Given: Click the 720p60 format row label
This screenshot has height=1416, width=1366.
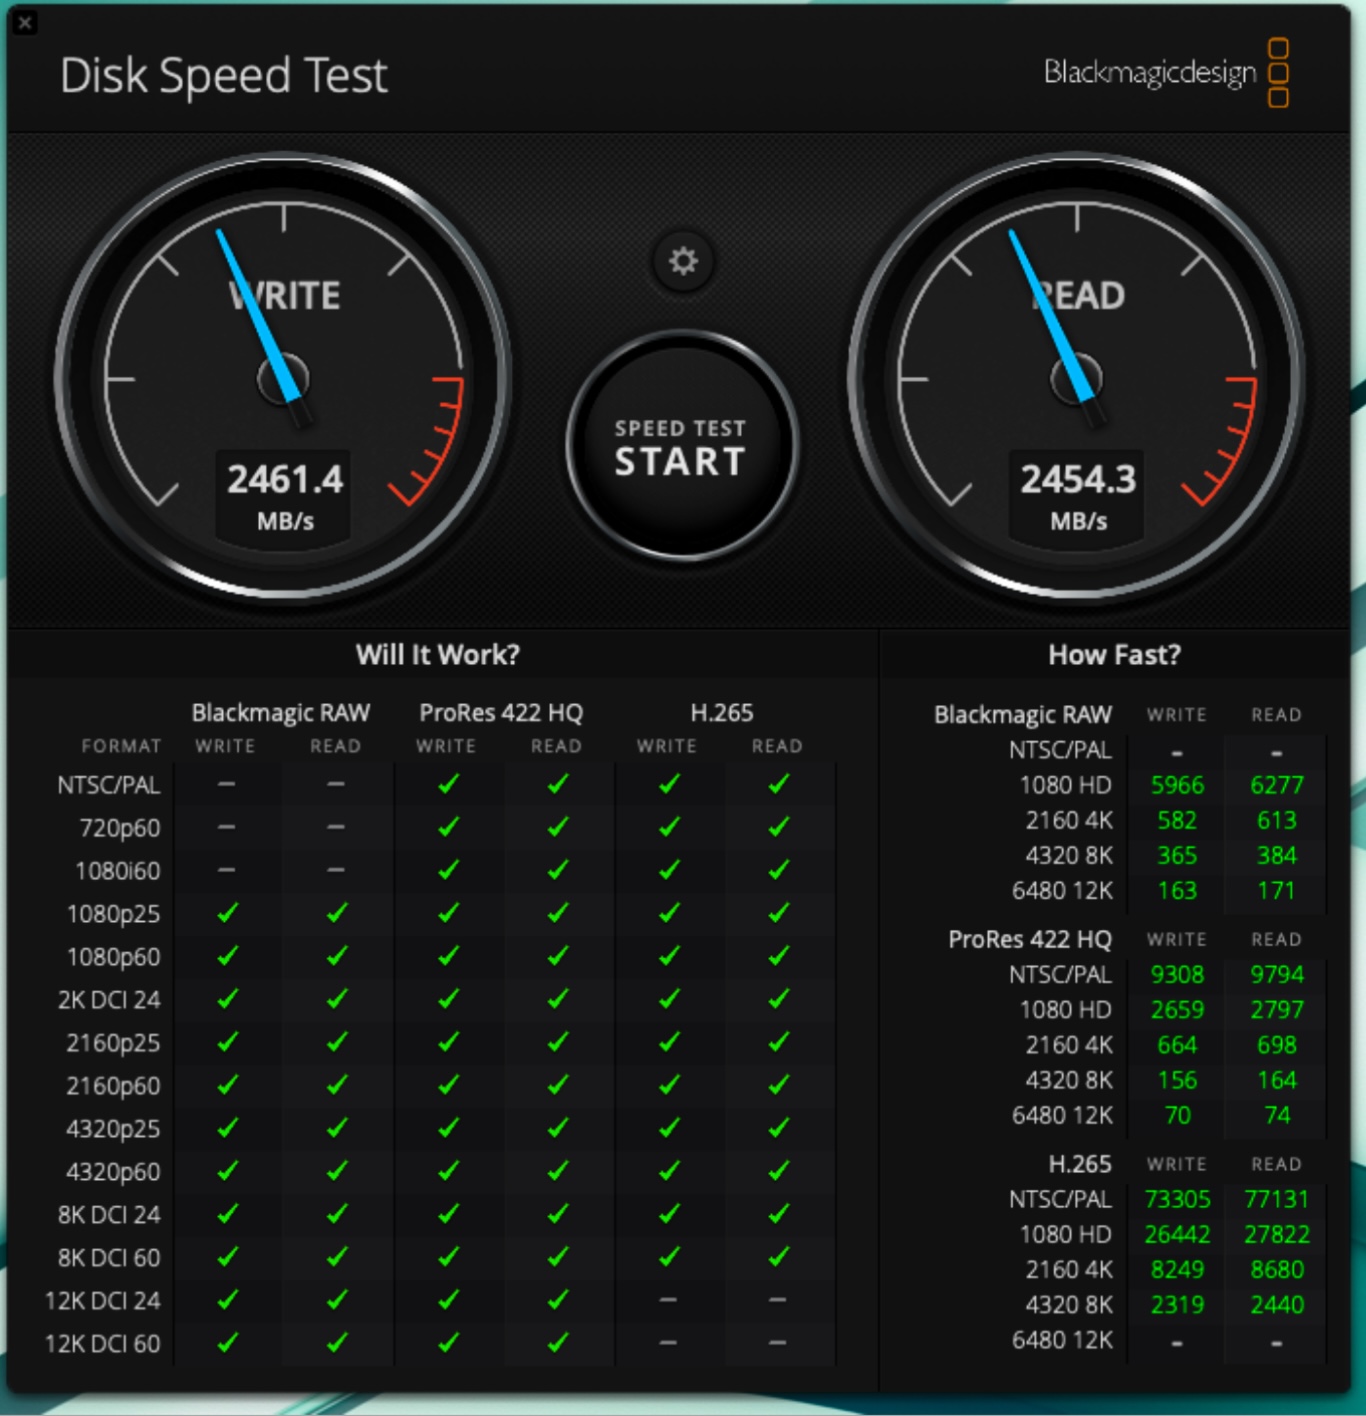Looking at the screenshot, I should click(120, 828).
